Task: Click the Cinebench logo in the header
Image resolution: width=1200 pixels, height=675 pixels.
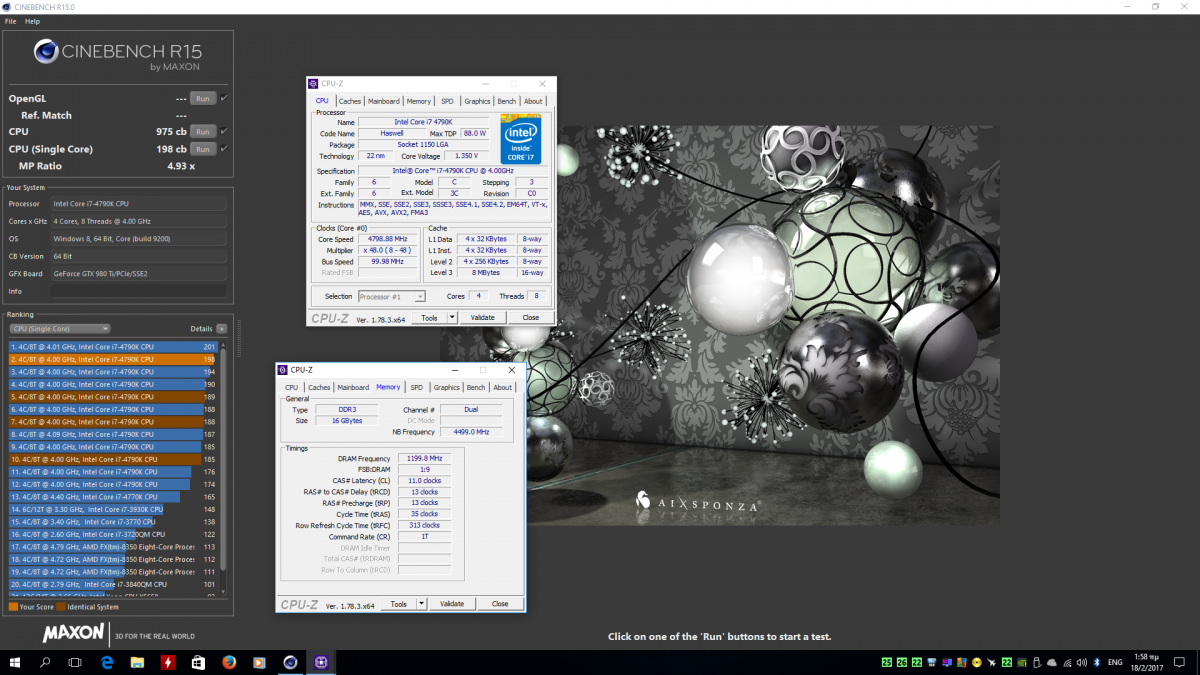Action: (45, 51)
